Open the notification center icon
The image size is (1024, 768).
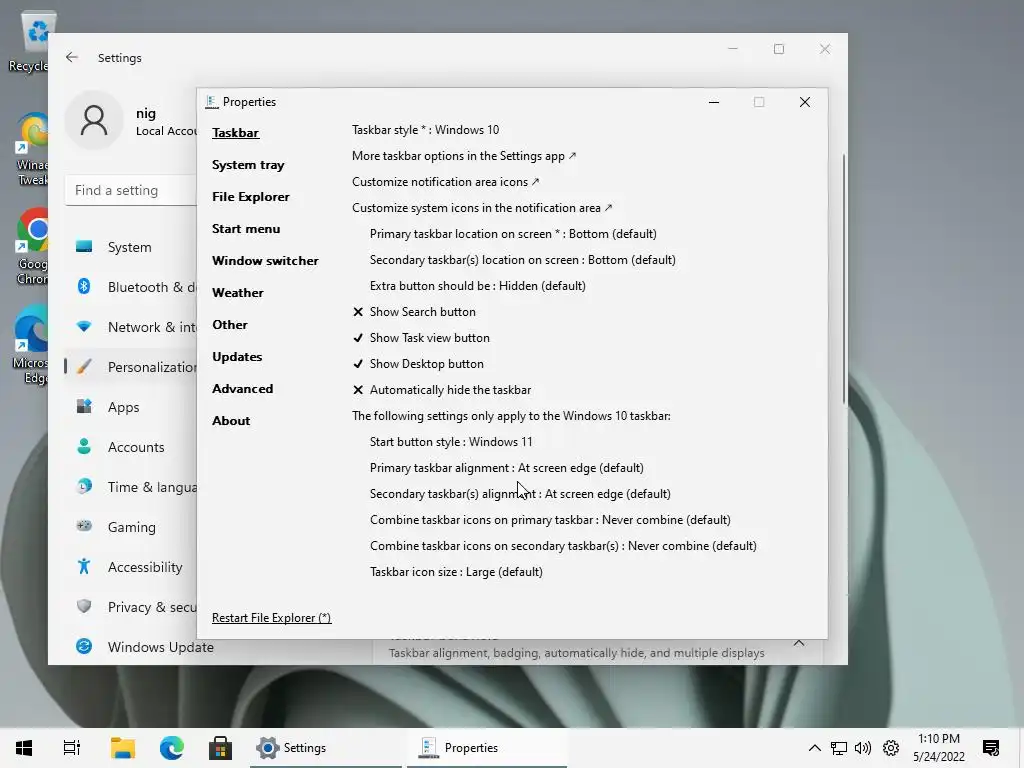click(991, 748)
